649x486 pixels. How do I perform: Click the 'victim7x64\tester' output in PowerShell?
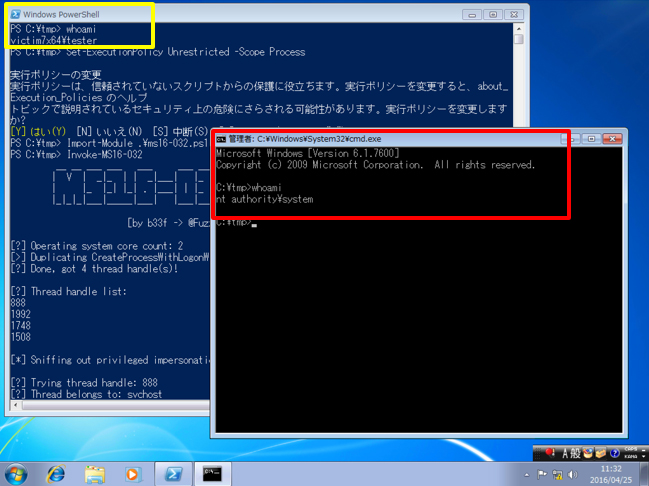53,41
